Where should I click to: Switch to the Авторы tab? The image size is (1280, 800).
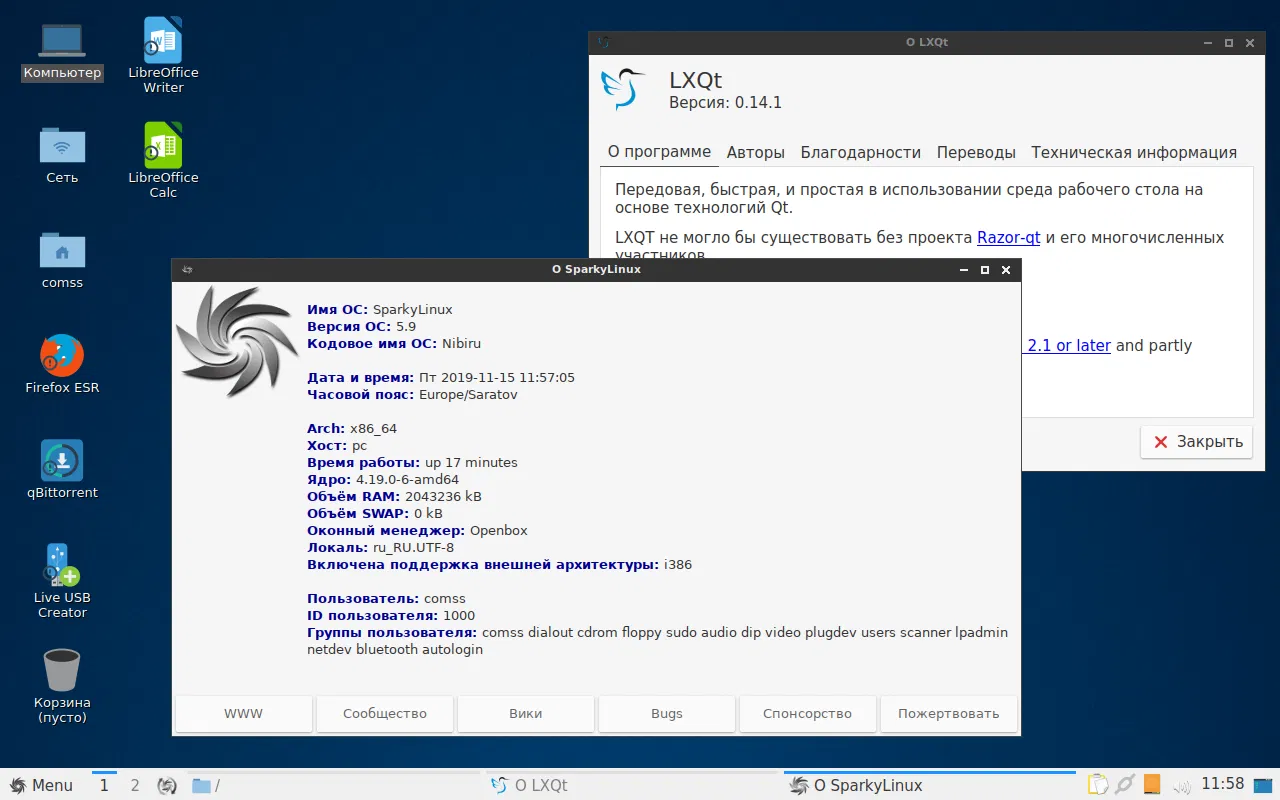coord(756,152)
